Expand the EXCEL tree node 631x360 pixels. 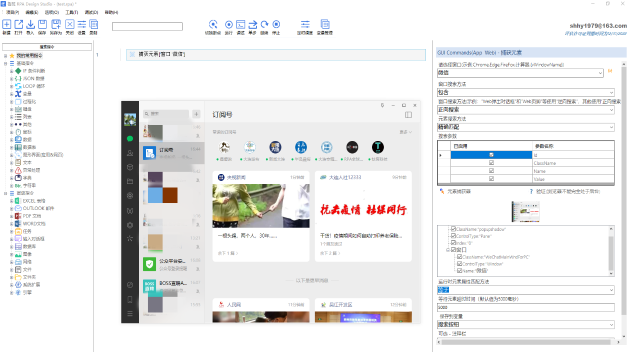click(11, 201)
